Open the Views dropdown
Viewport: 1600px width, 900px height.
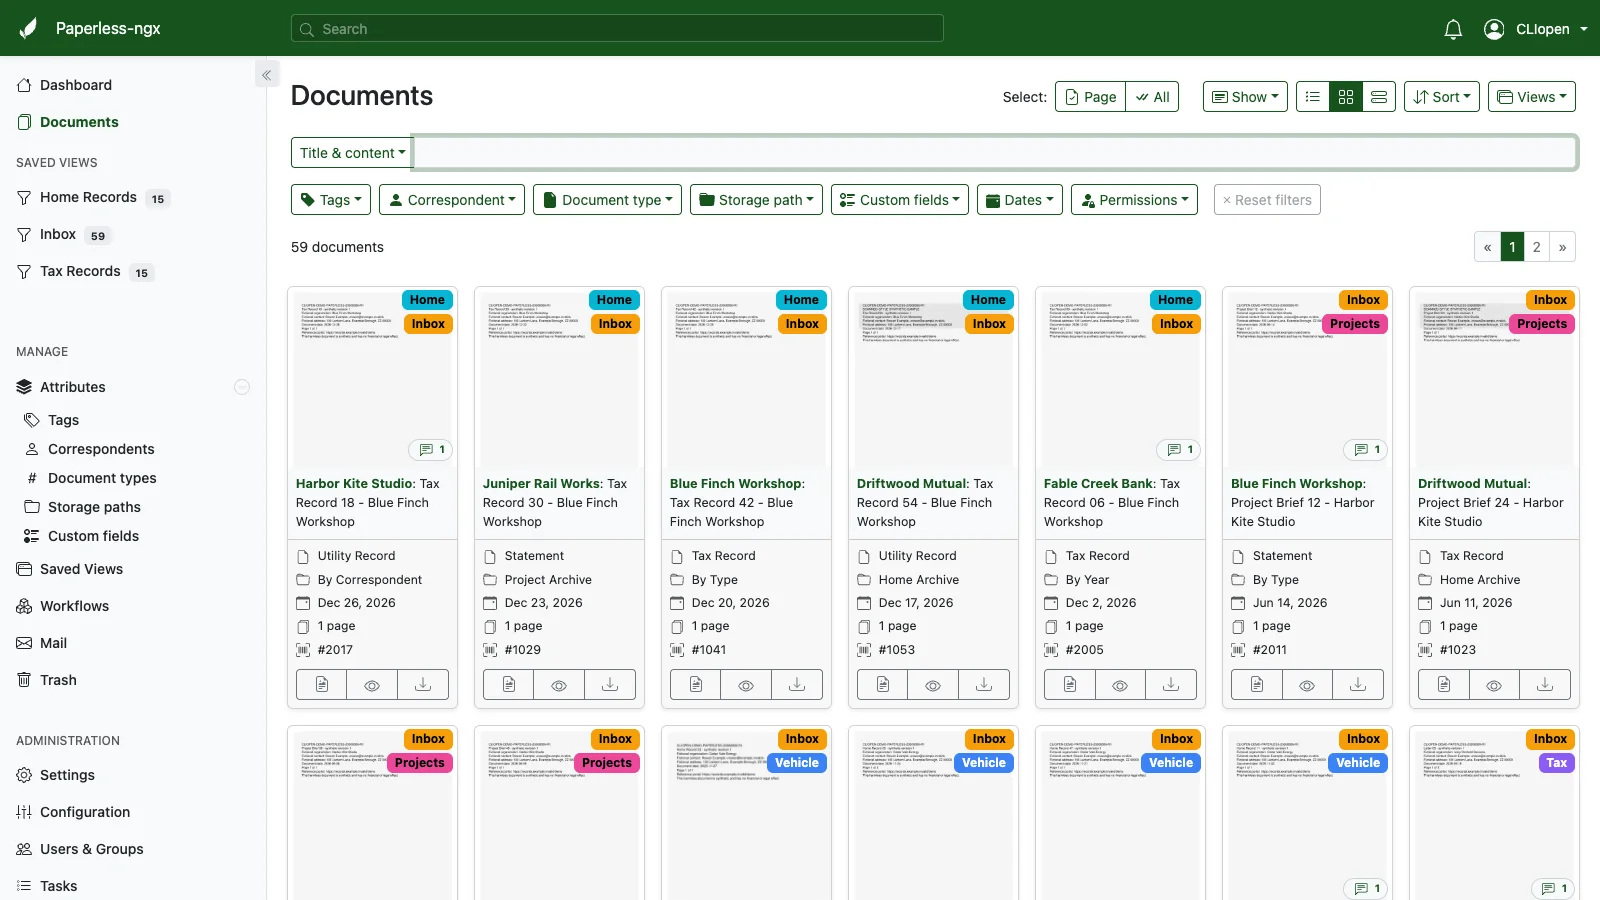(x=1532, y=97)
